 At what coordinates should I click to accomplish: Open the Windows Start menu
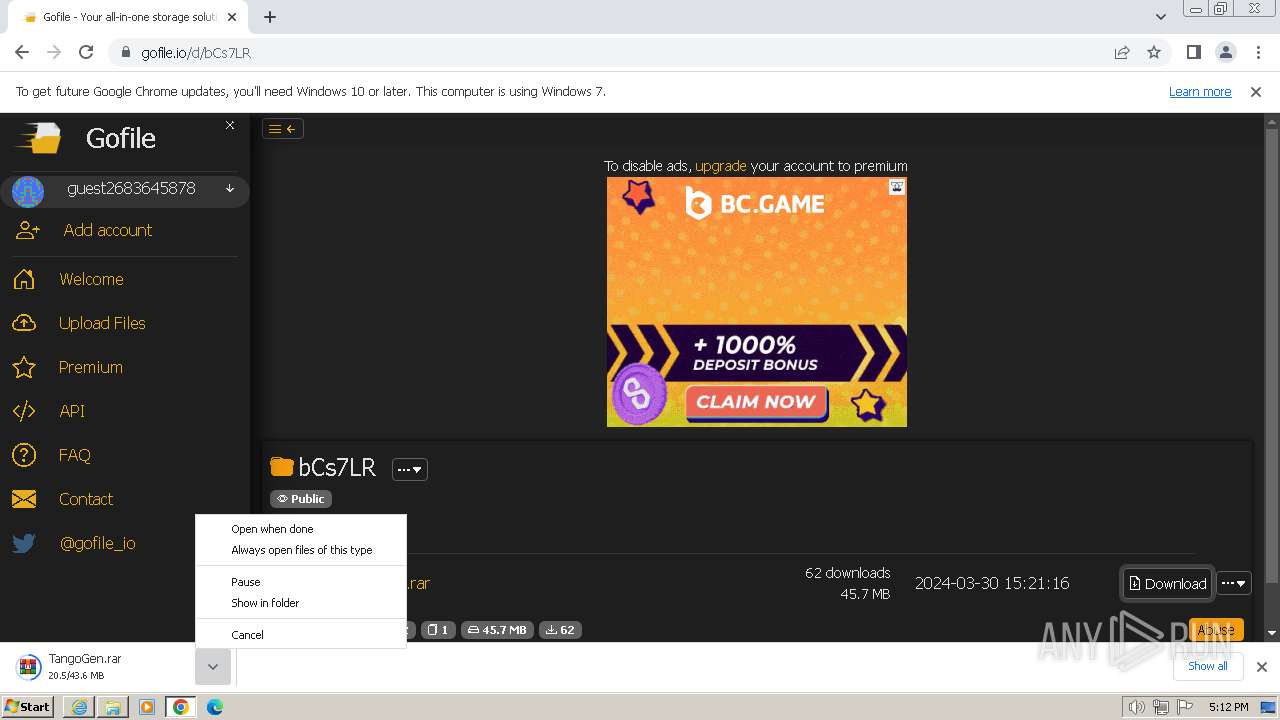tap(28, 707)
